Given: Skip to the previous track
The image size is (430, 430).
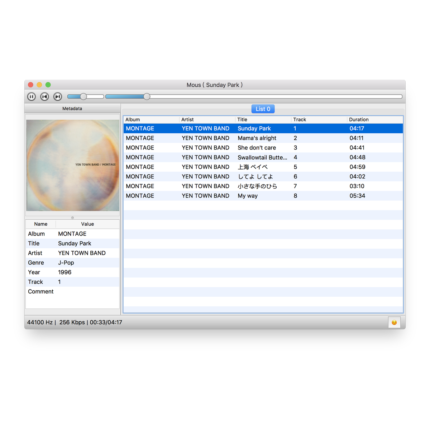Looking at the screenshot, I should pyautogui.click(x=45, y=97).
